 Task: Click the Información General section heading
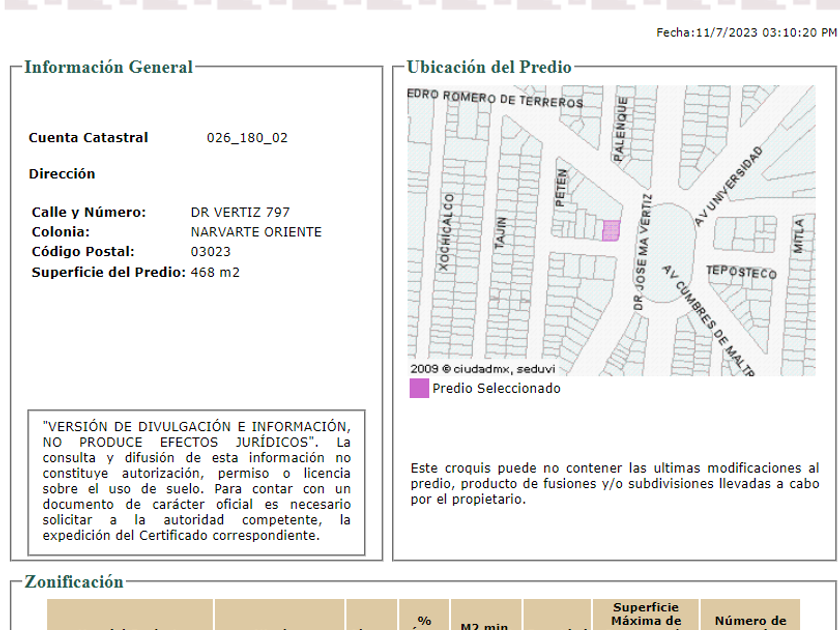[x=108, y=68]
